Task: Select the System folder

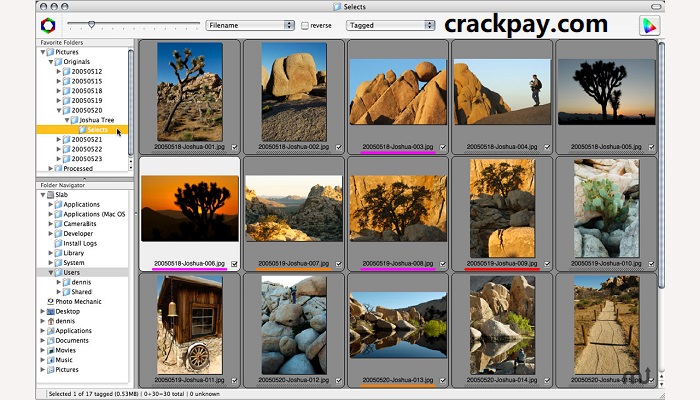Action: coord(74,262)
